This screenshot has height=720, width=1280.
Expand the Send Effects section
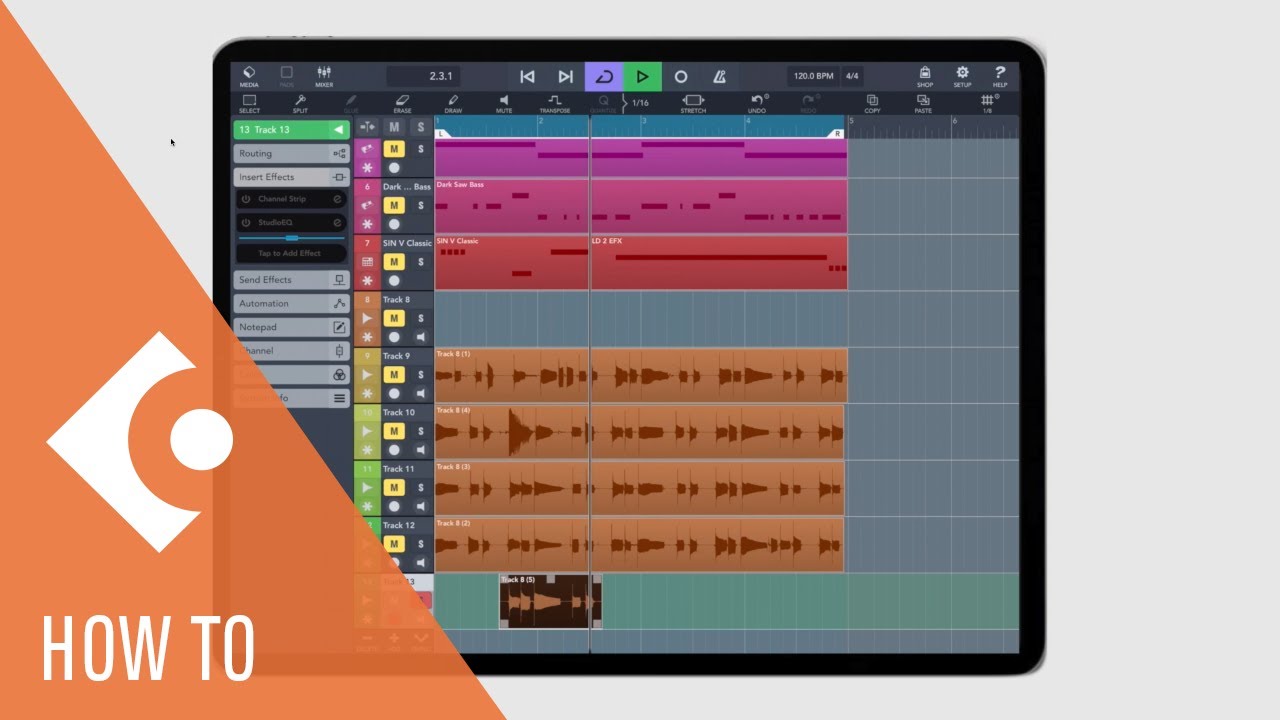tap(292, 280)
